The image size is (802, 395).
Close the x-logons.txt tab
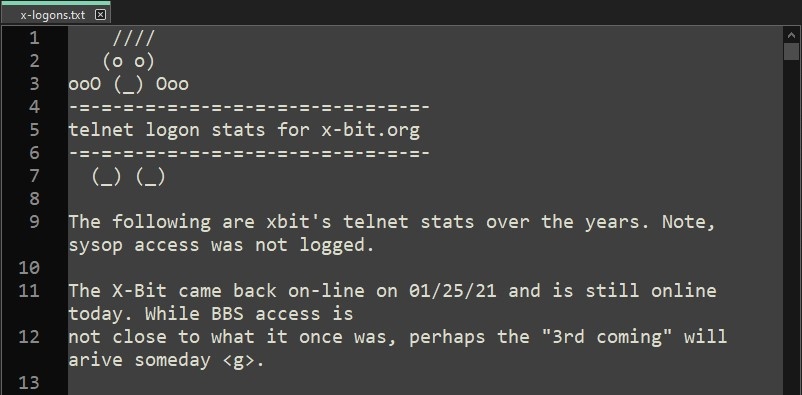tap(101, 15)
